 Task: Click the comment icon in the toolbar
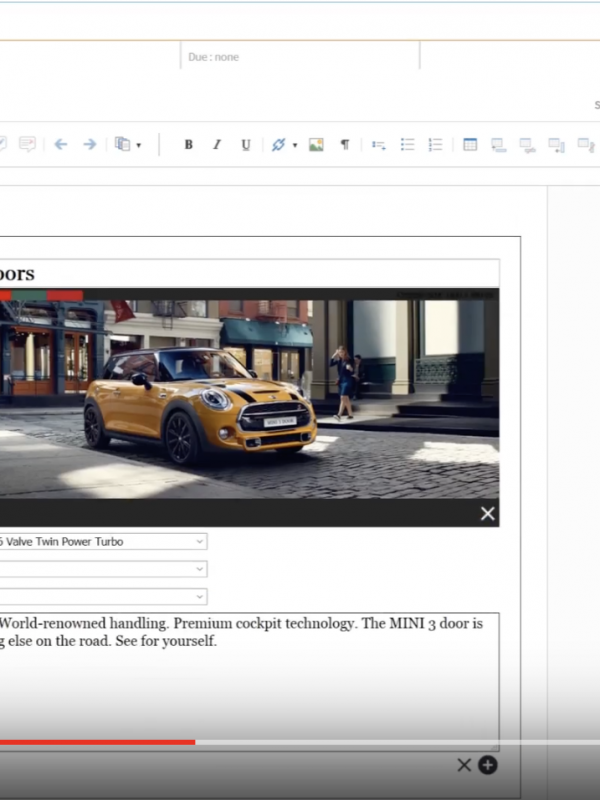(27, 144)
